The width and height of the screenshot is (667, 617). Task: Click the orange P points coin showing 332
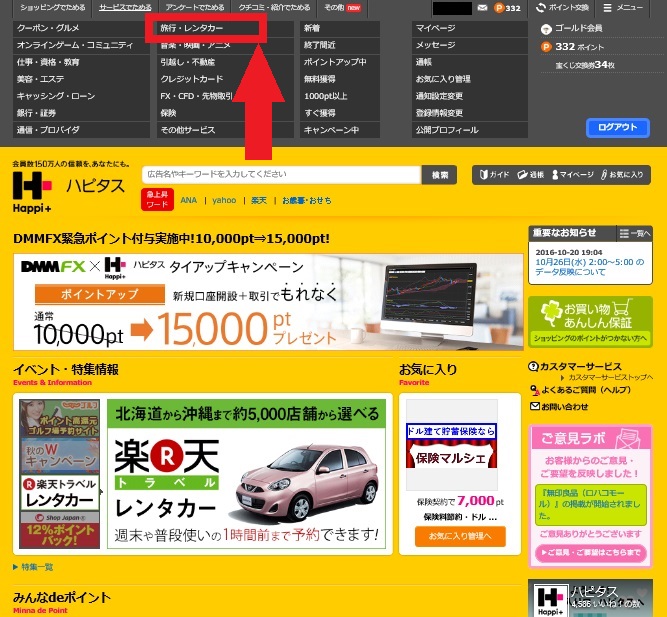(x=507, y=8)
